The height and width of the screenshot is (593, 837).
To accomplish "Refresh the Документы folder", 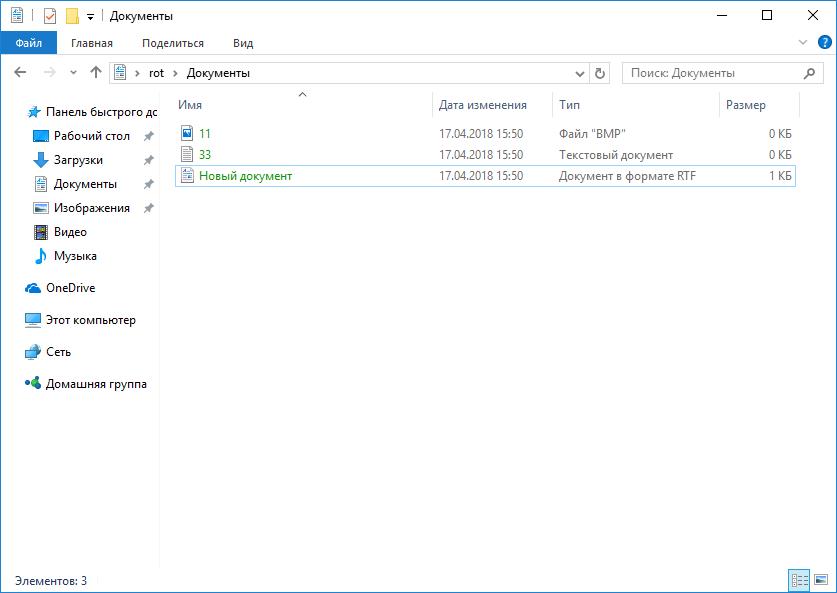I will click(x=599, y=73).
